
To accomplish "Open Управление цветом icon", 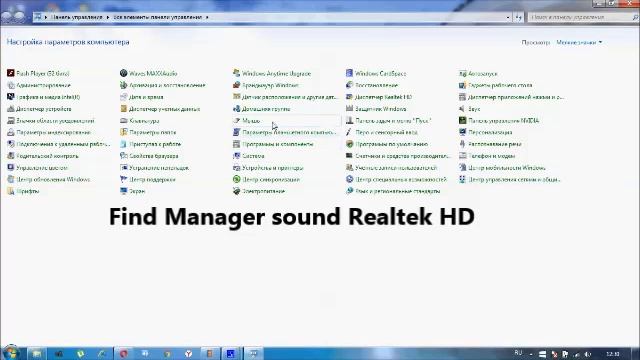I will coord(11,168).
